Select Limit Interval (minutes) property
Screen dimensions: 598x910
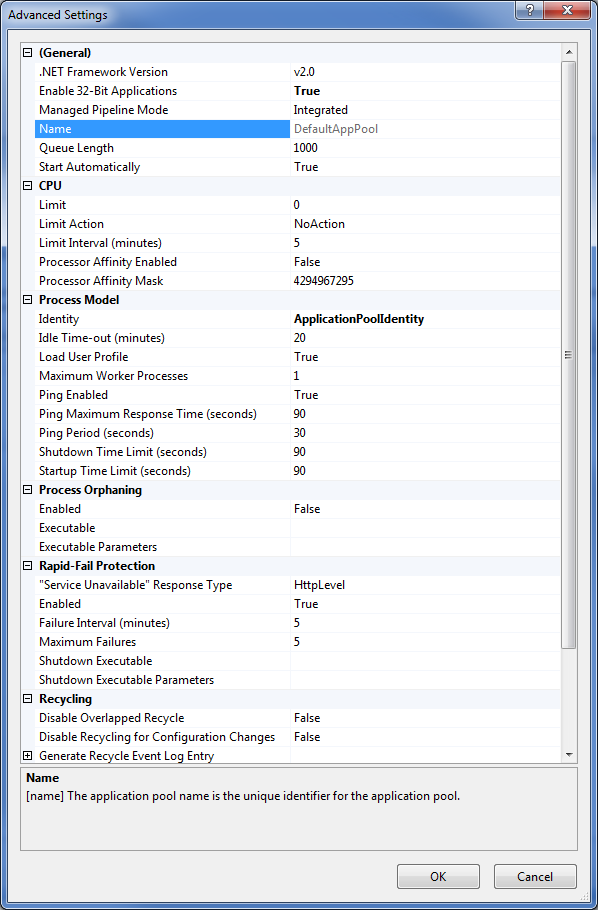coord(163,243)
